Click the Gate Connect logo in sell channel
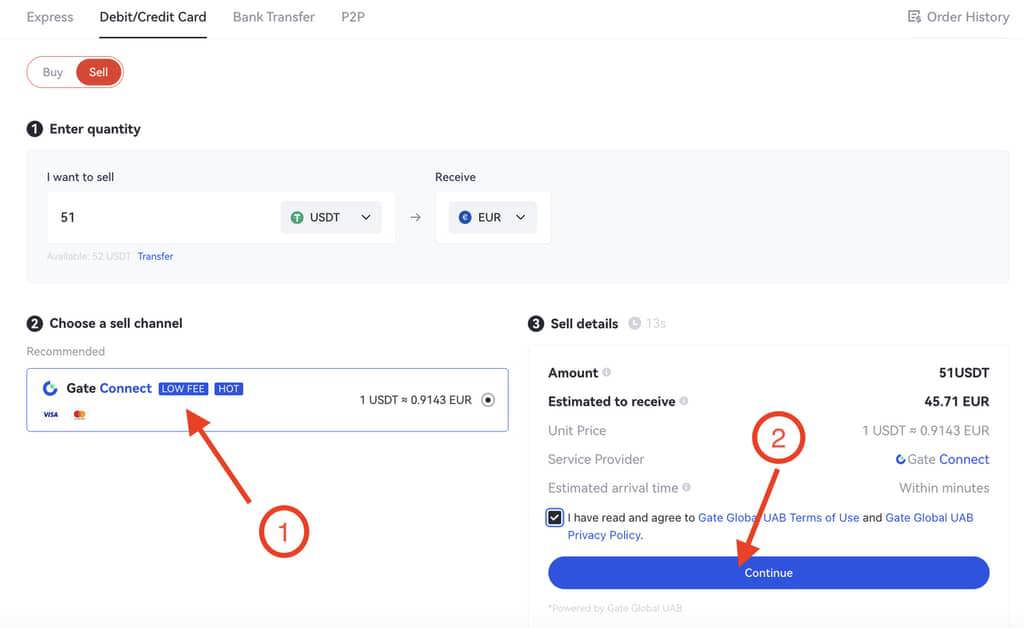Screen dimensions: 1024x628 [x=50, y=388]
